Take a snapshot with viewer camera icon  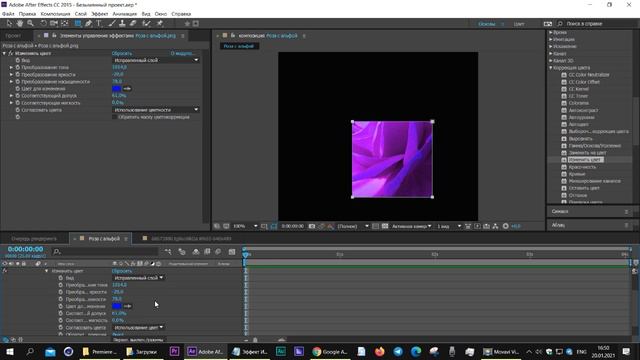pos(312,226)
